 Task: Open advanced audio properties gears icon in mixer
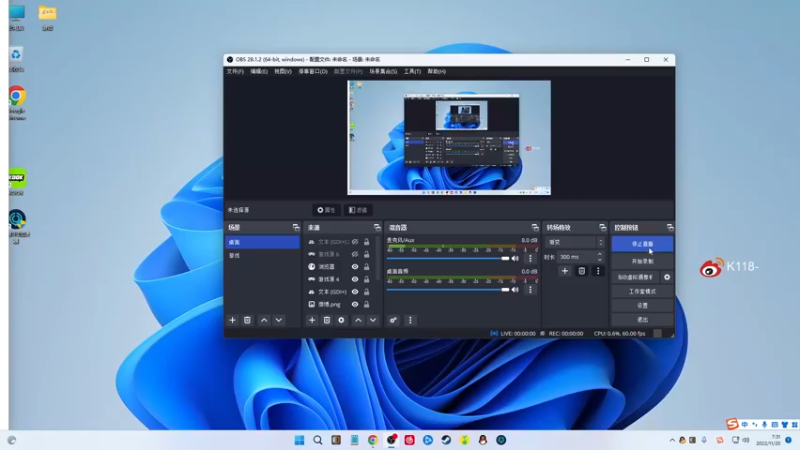pos(393,320)
